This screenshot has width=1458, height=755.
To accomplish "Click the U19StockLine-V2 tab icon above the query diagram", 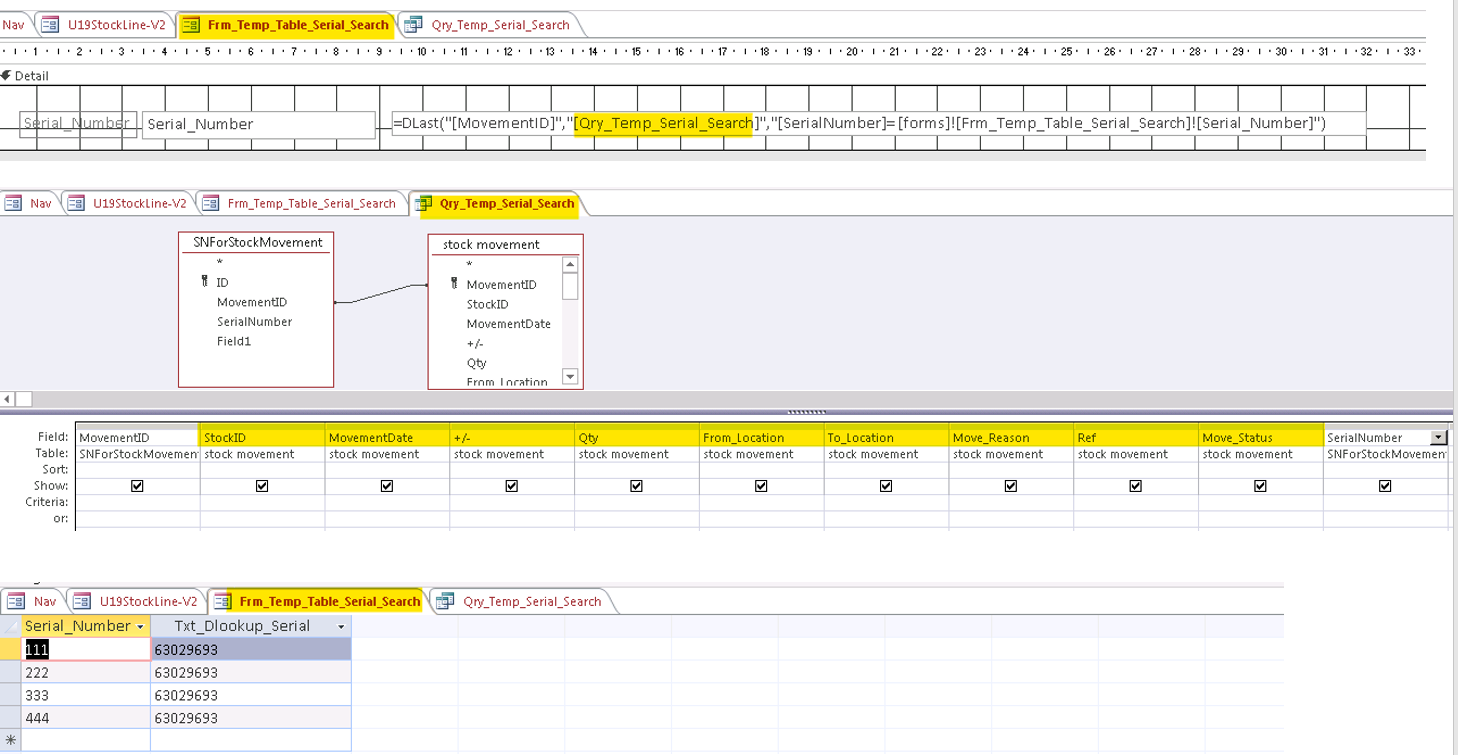I will click(76, 203).
